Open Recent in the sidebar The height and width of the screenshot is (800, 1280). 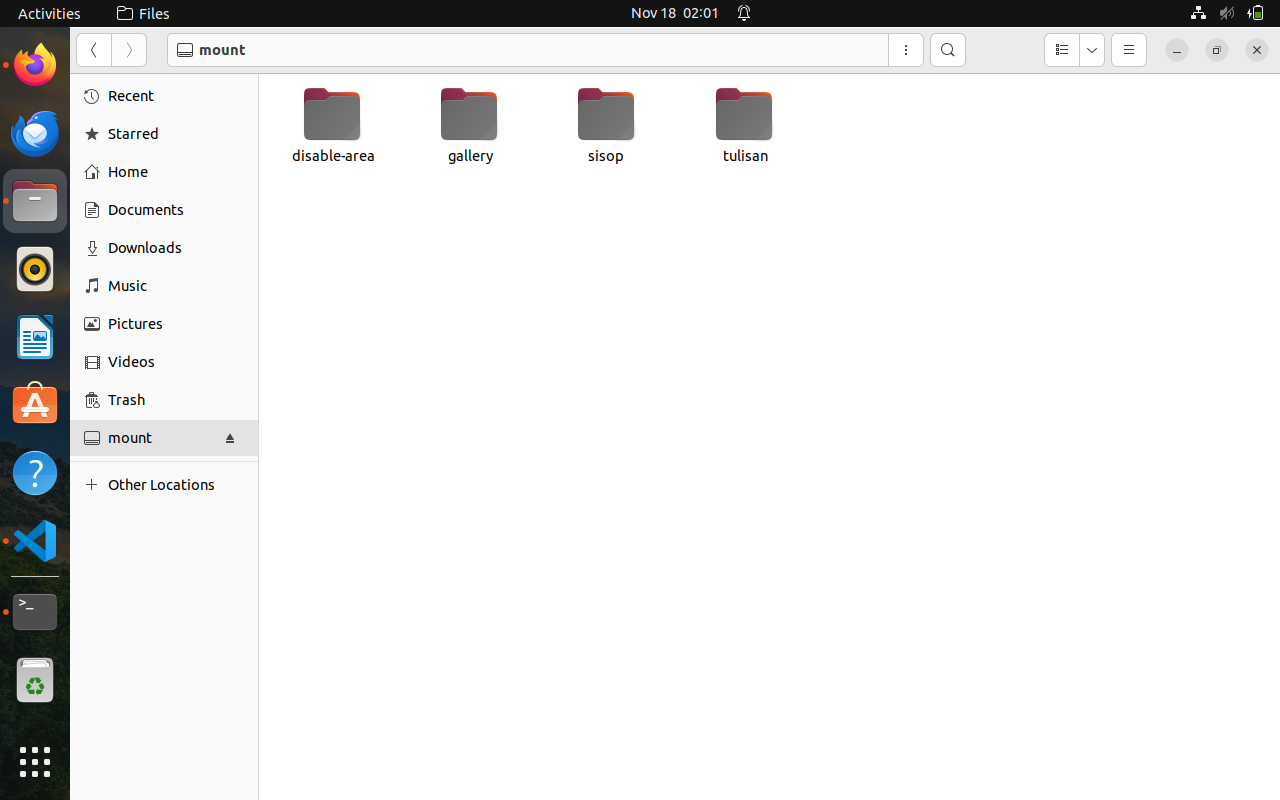point(164,96)
